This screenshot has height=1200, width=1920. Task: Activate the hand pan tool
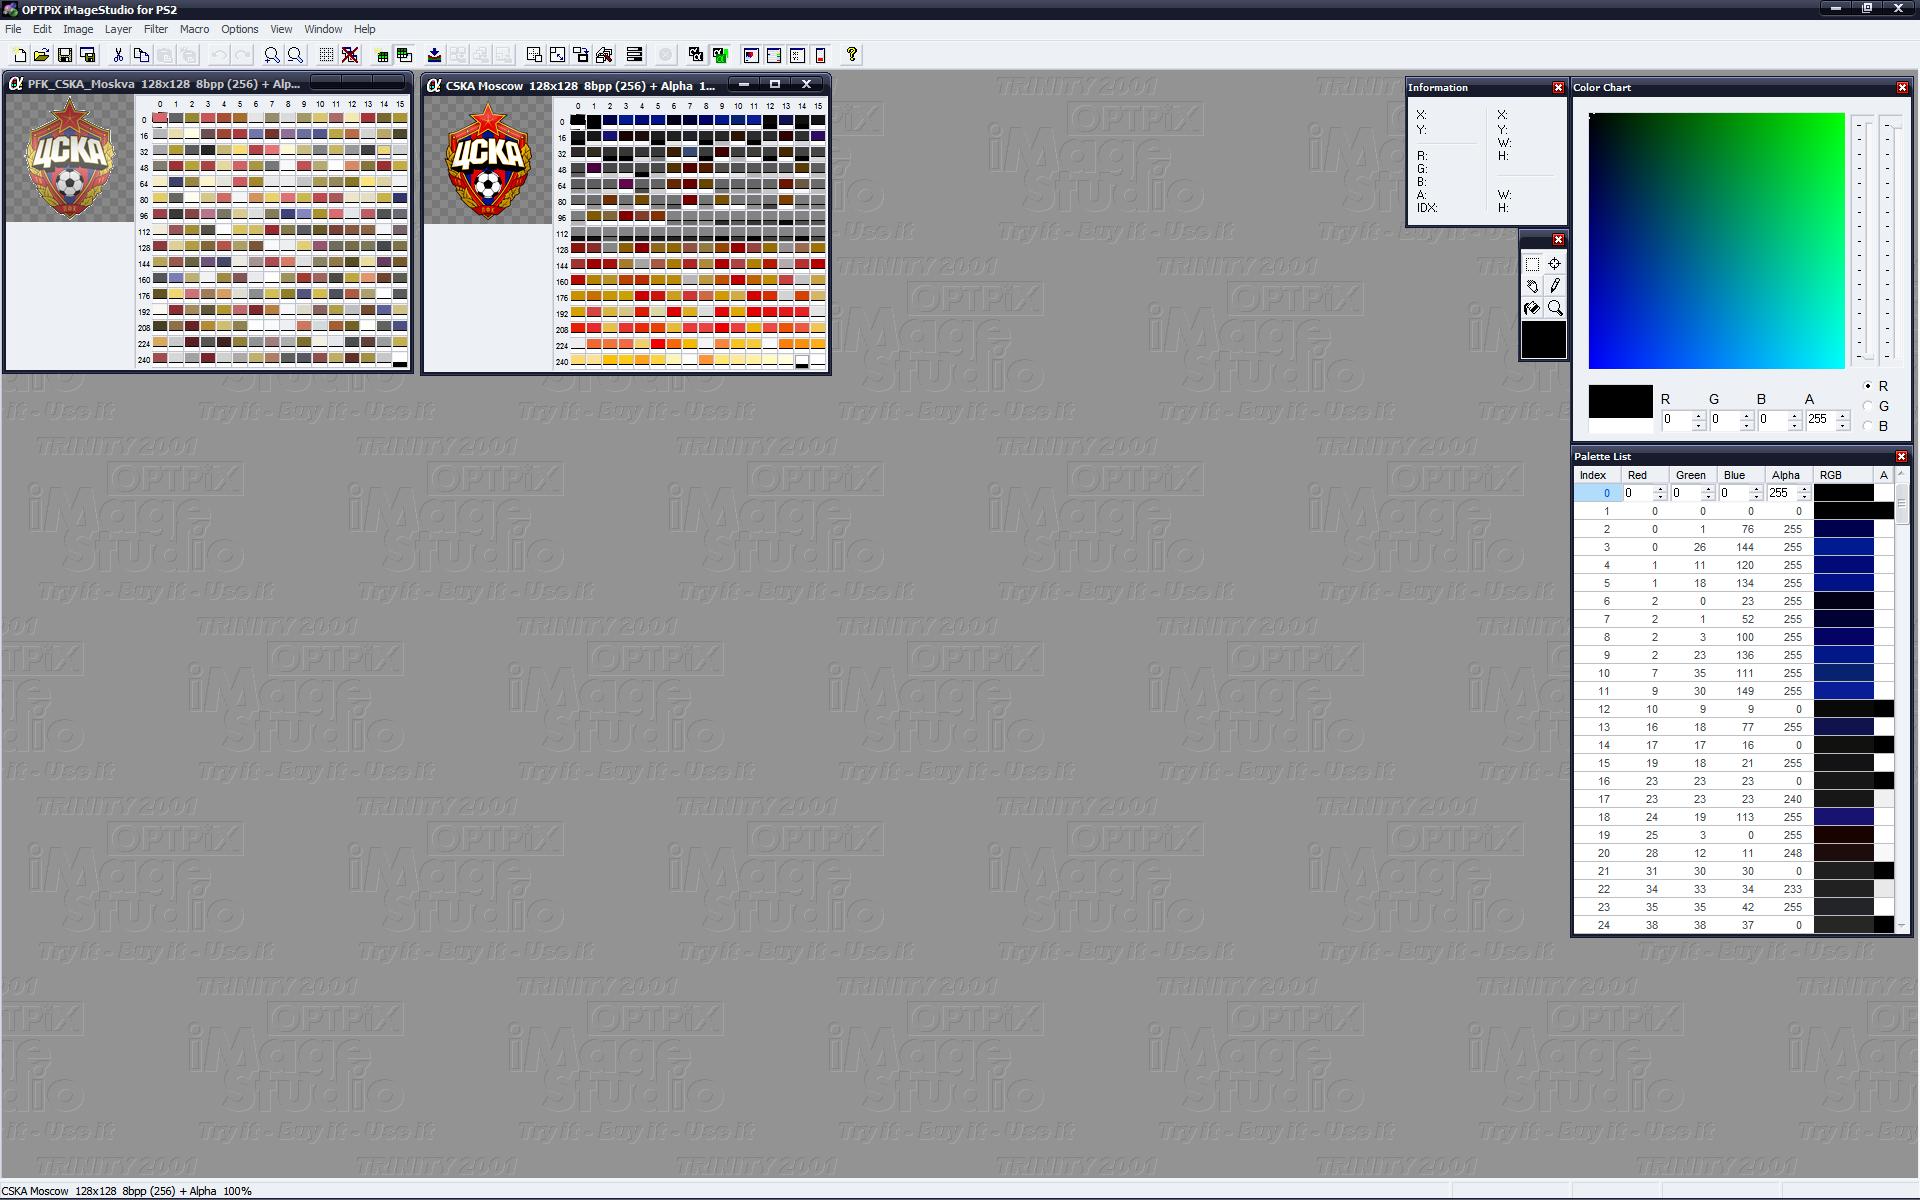(1532, 286)
